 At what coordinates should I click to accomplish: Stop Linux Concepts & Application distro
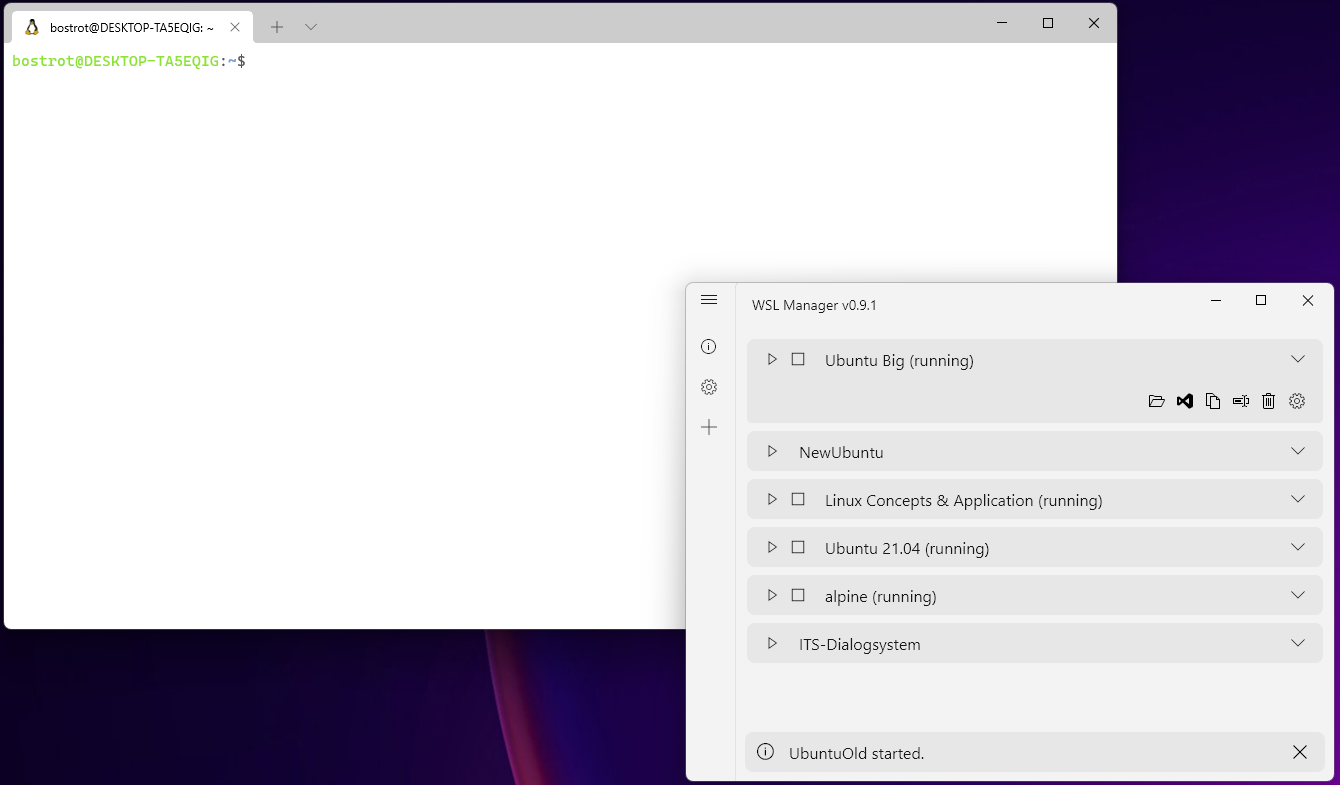click(x=798, y=499)
